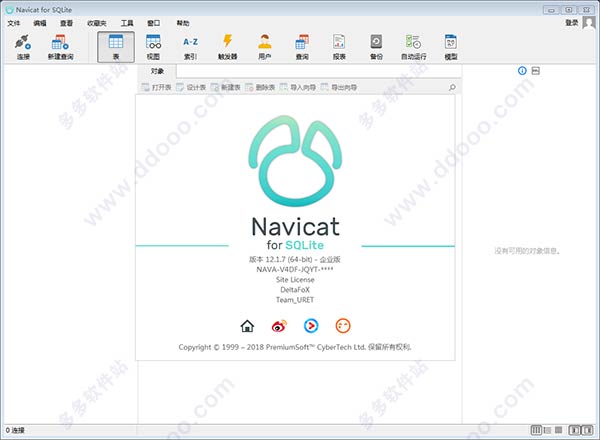Screen dimensions: 600x440
Task: Click the 登录 sign-in link
Action: (572, 23)
